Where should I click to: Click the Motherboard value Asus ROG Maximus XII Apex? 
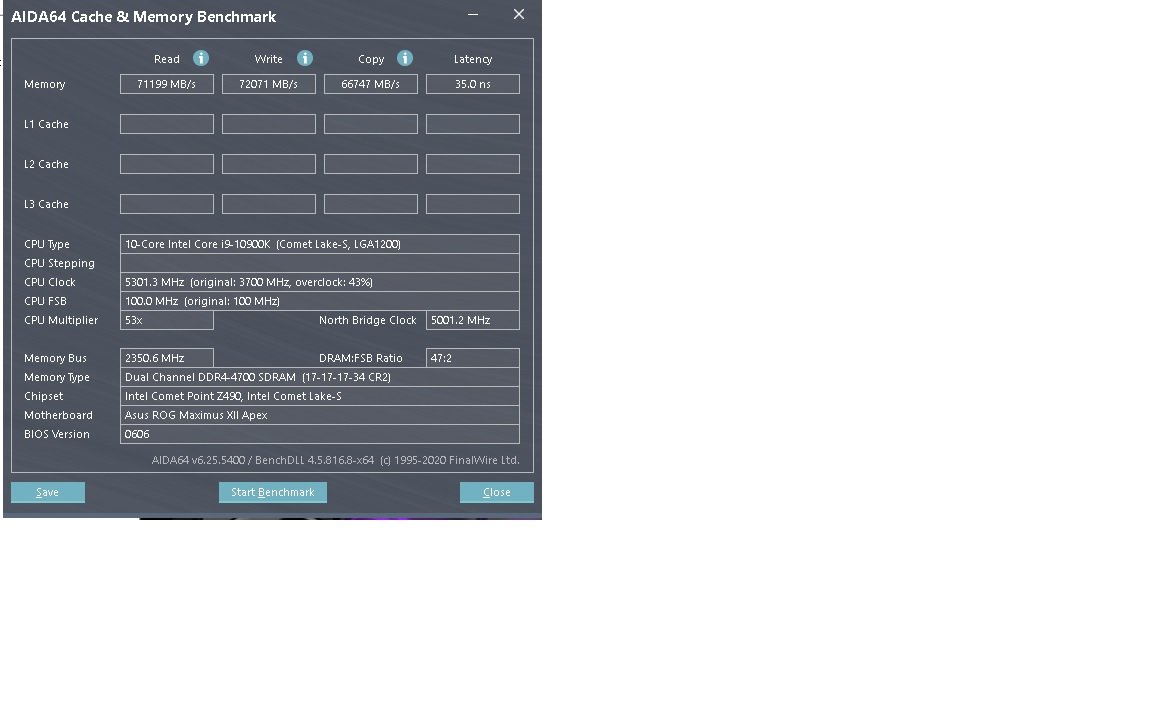point(320,415)
